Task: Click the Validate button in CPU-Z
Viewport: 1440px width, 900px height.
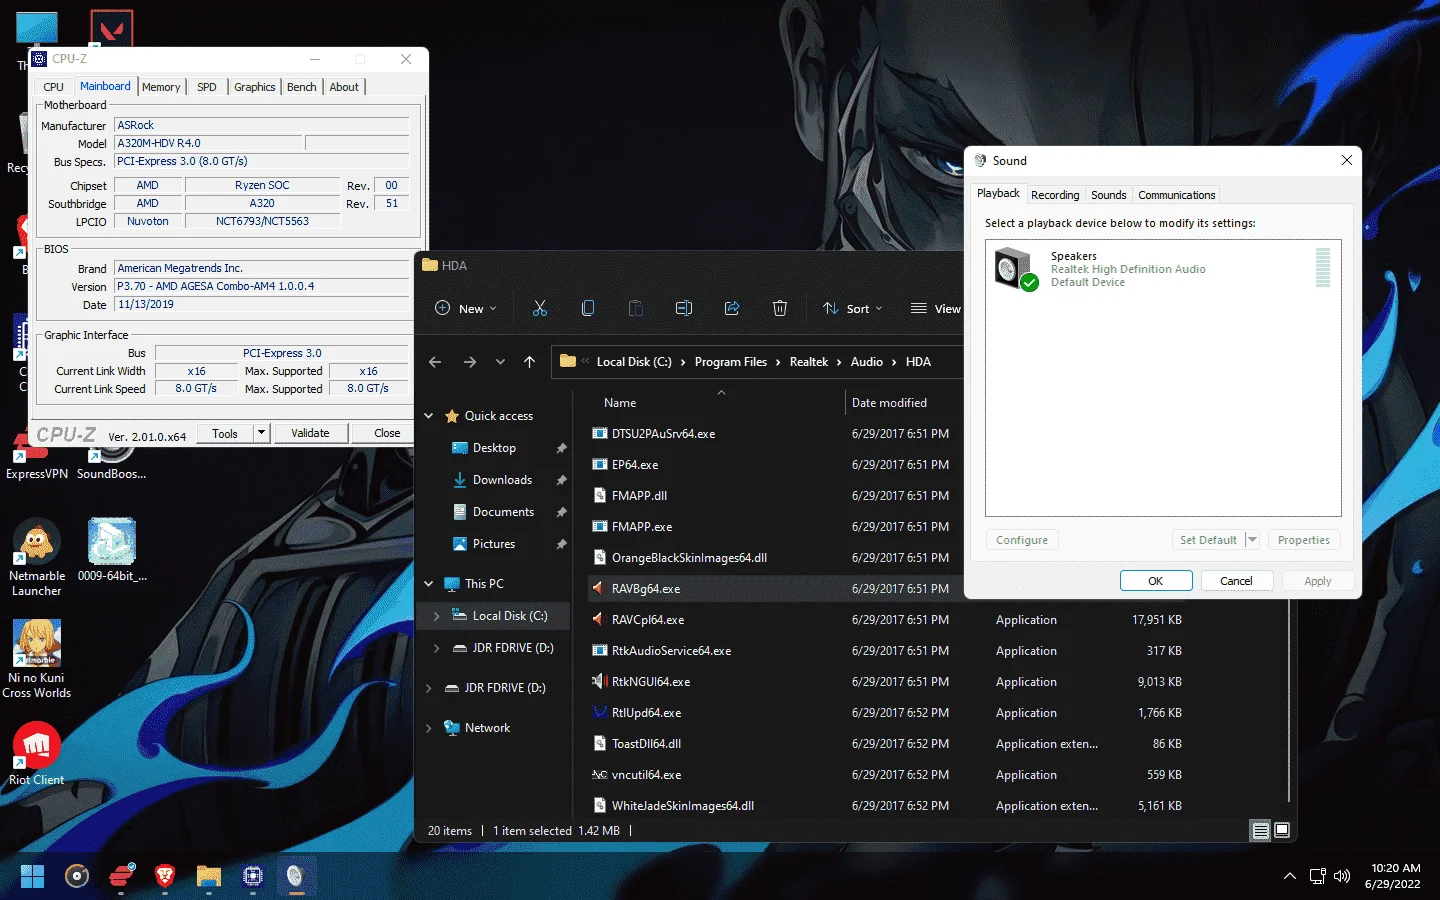Action: tap(310, 433)
